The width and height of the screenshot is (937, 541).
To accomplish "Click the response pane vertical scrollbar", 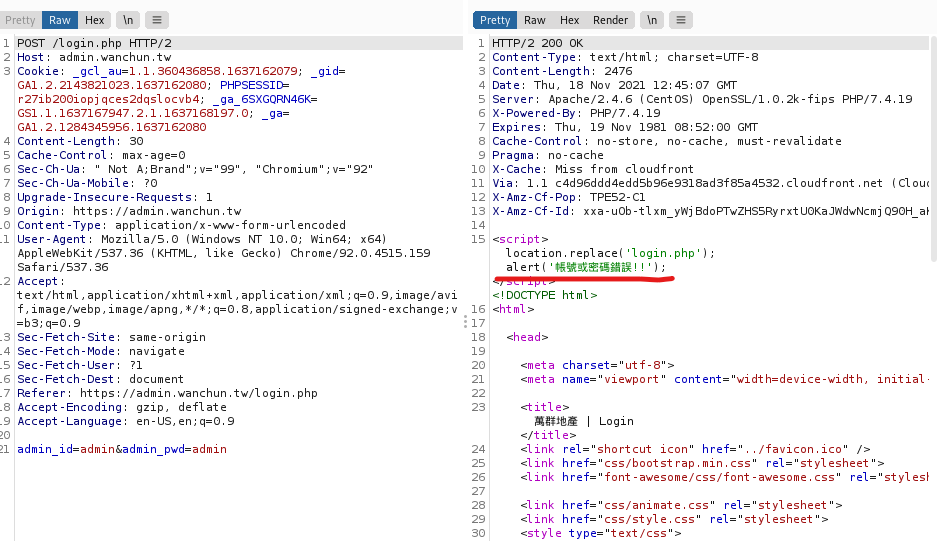I will pos(933,149).
